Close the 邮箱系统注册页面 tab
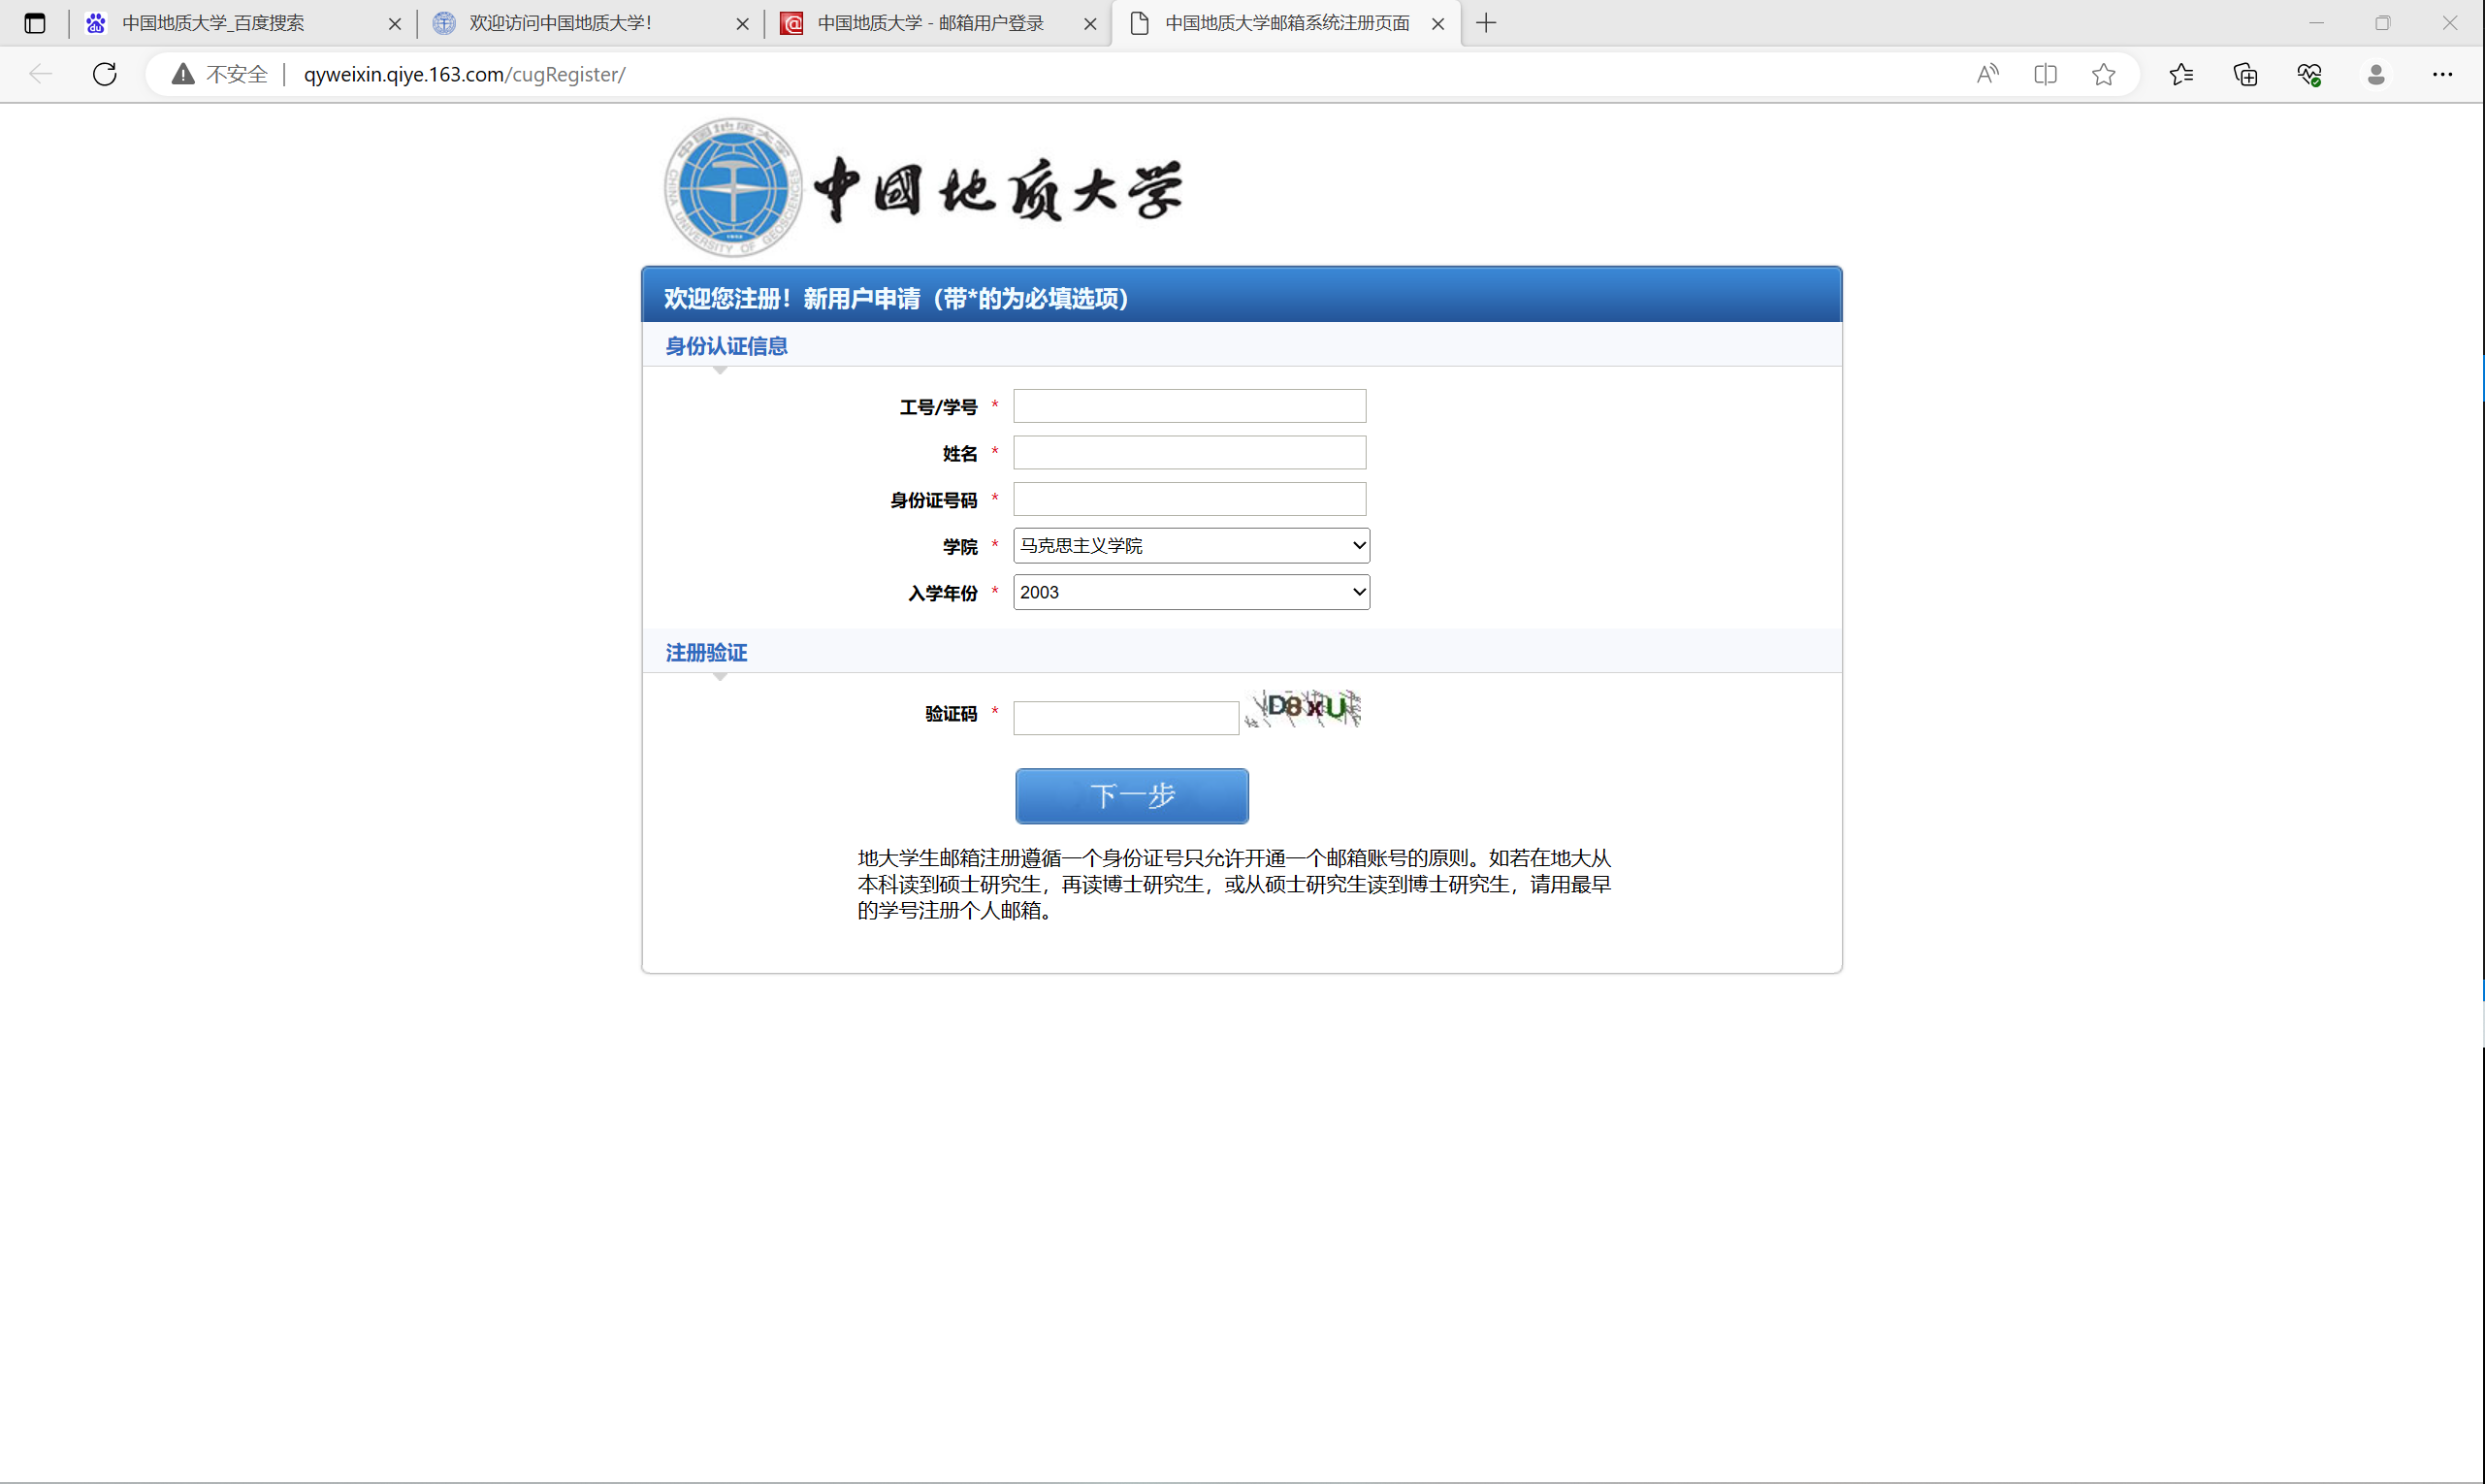This screenshot has height=1484, width=2485. tap(1438, 24)
